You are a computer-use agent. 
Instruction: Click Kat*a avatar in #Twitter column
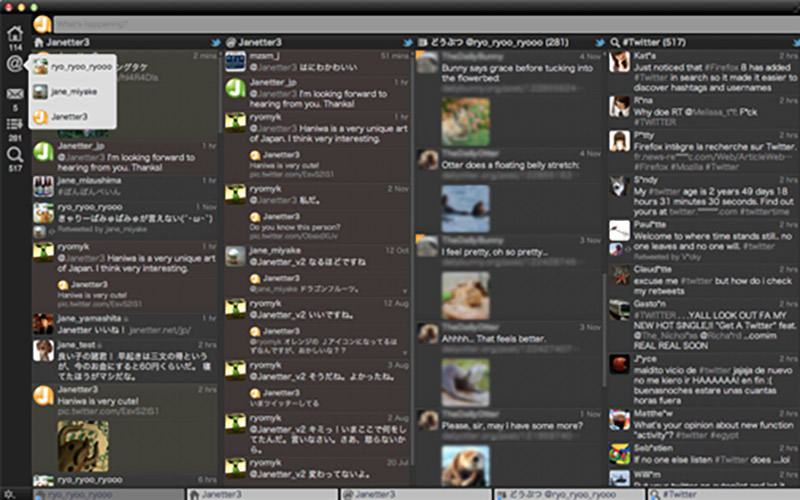click(619, 62)
